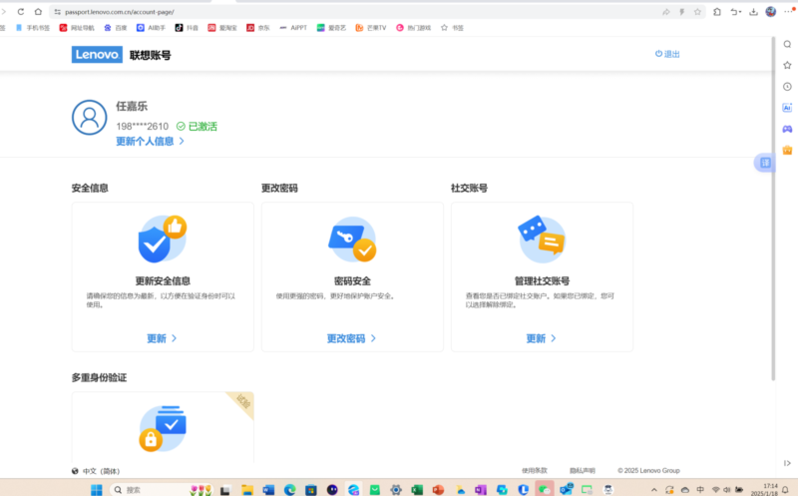Image resolution: width=798 pixels, height=496 pixels.
Task: Open 爱淘宝 bookmark
Action: click(222, 28)
